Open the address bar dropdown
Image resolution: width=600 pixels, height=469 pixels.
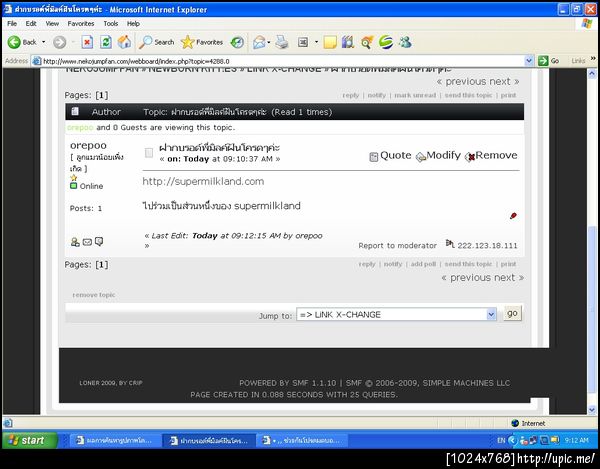click(529, 61)
